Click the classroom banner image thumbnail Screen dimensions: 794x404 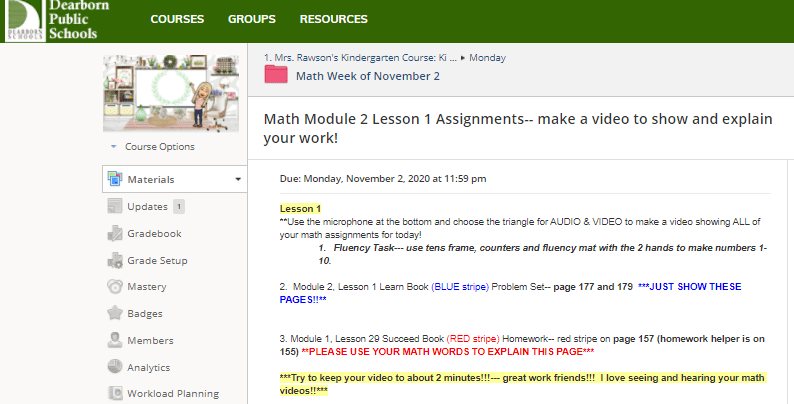click(171, 93)
